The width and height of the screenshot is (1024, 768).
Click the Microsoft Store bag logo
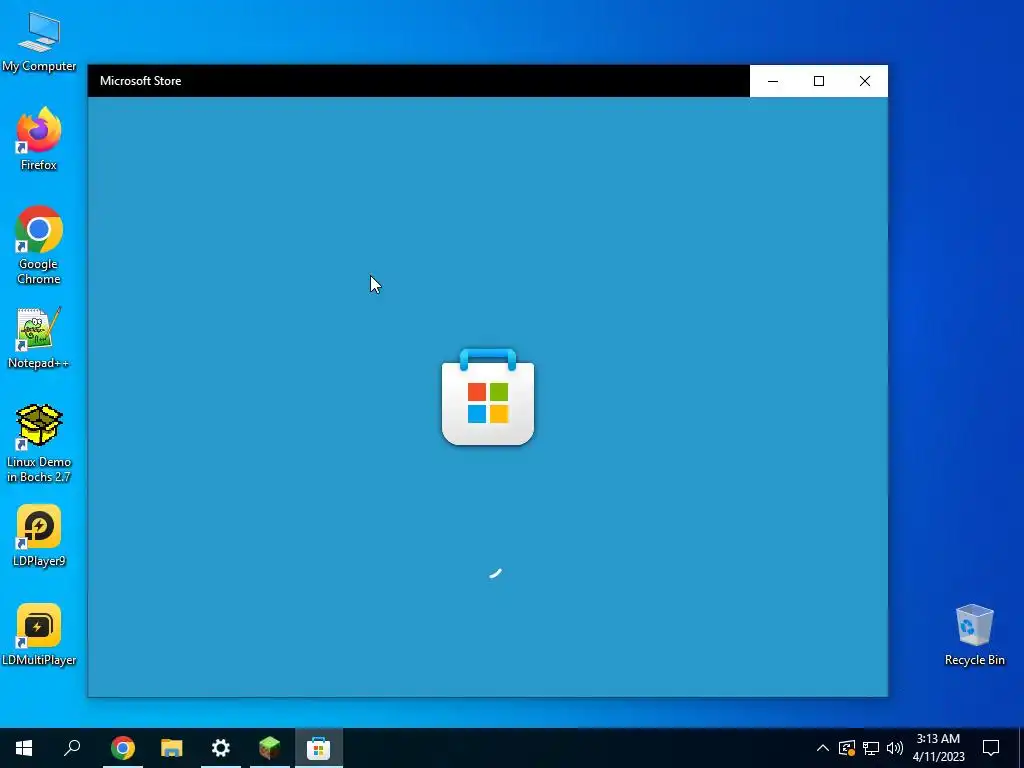pyautogui.click(x=488, y=397)
